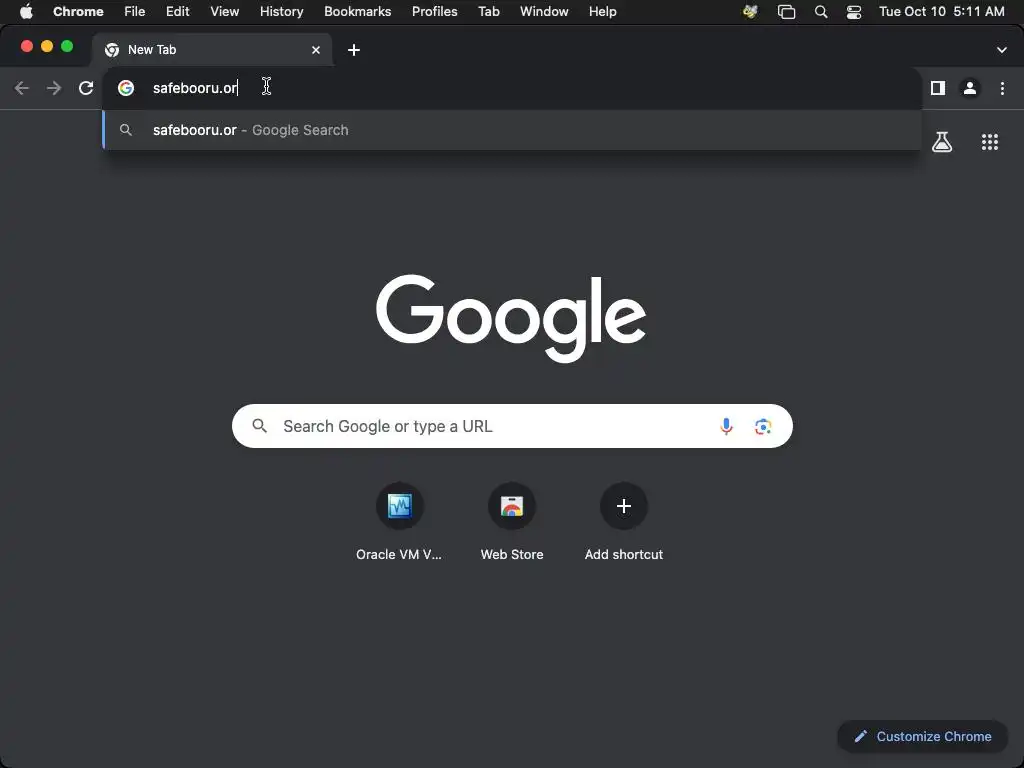Click the screen mirroring menu bar icon
1024x768 pixels.
click(x=786, y=12)
